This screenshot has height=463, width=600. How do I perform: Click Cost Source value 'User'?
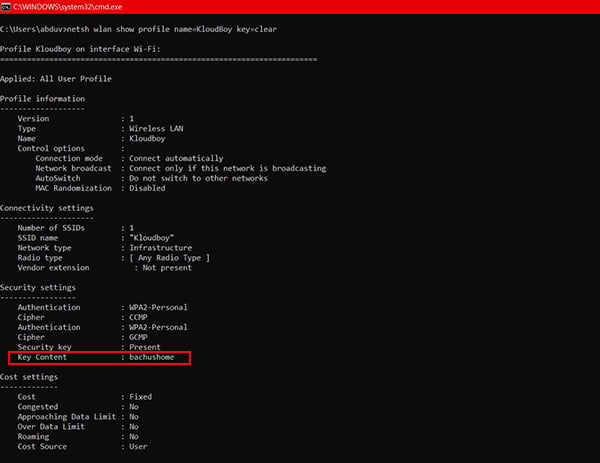point(138,447)
